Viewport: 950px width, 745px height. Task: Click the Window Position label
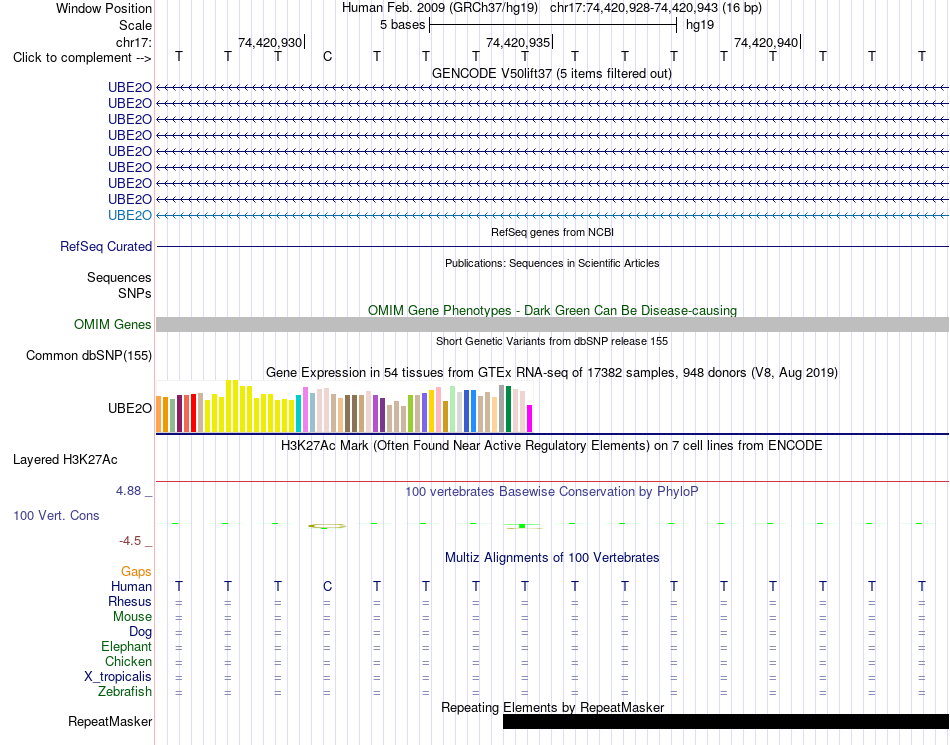pyautogui.click(x=104, y=8)
